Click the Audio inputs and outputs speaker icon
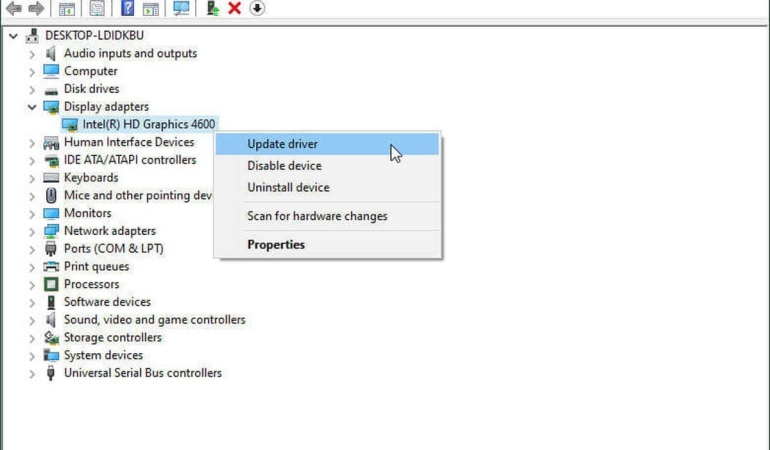 click(51, 53)
